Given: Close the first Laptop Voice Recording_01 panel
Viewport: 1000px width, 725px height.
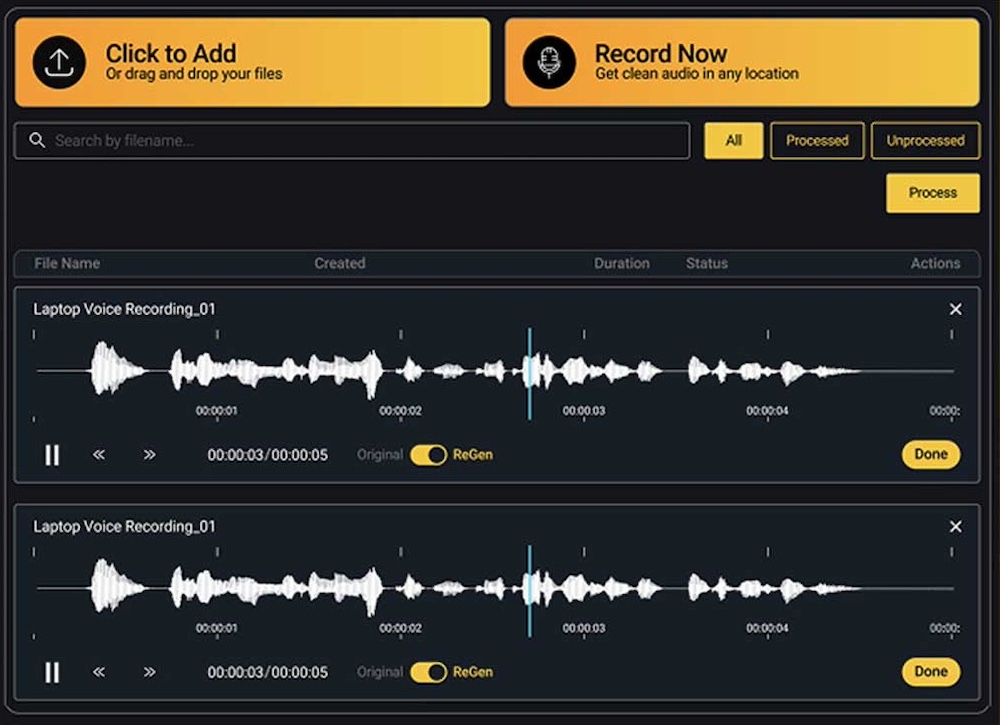Looking at the screenshot, I should 955,309.
